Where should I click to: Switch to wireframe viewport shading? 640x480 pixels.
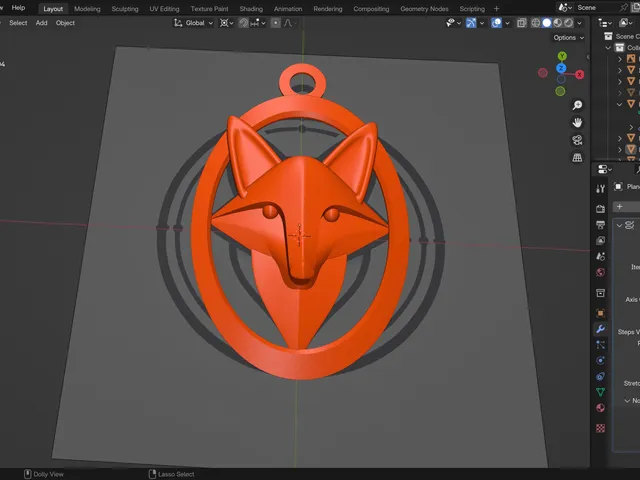(x=536, y=23)
